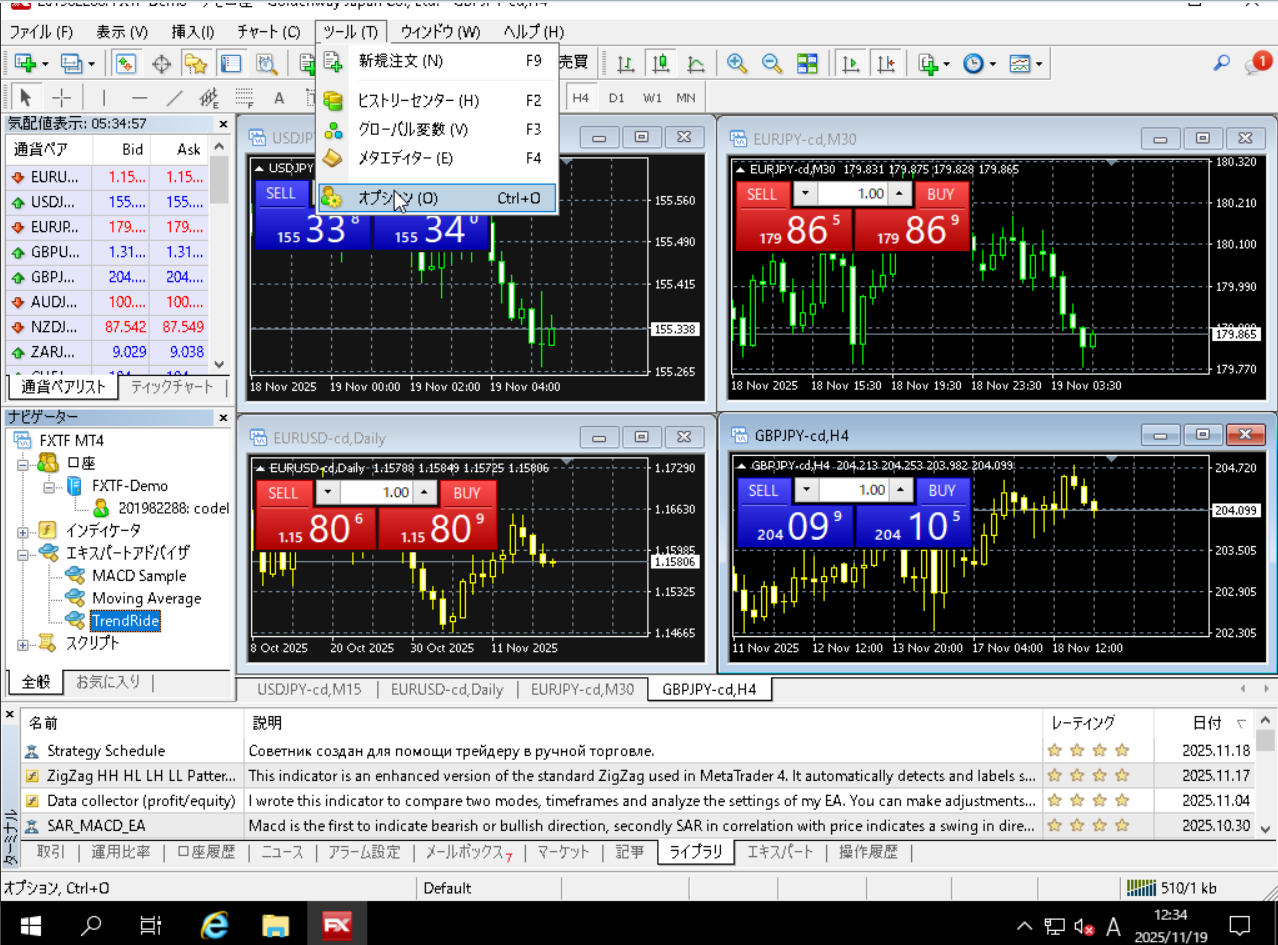Click BUY on the GBPJPY chart
The height and width of the screenshot is (945, 1278).
942,490
